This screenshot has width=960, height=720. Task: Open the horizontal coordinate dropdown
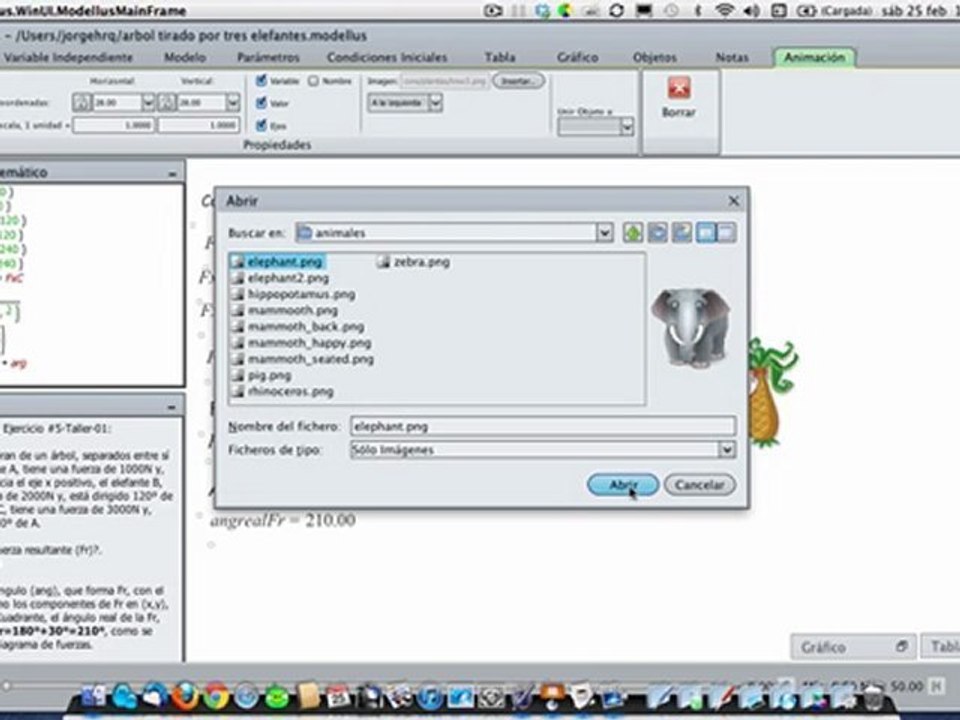pyautogui.click(x=148, y=102)
